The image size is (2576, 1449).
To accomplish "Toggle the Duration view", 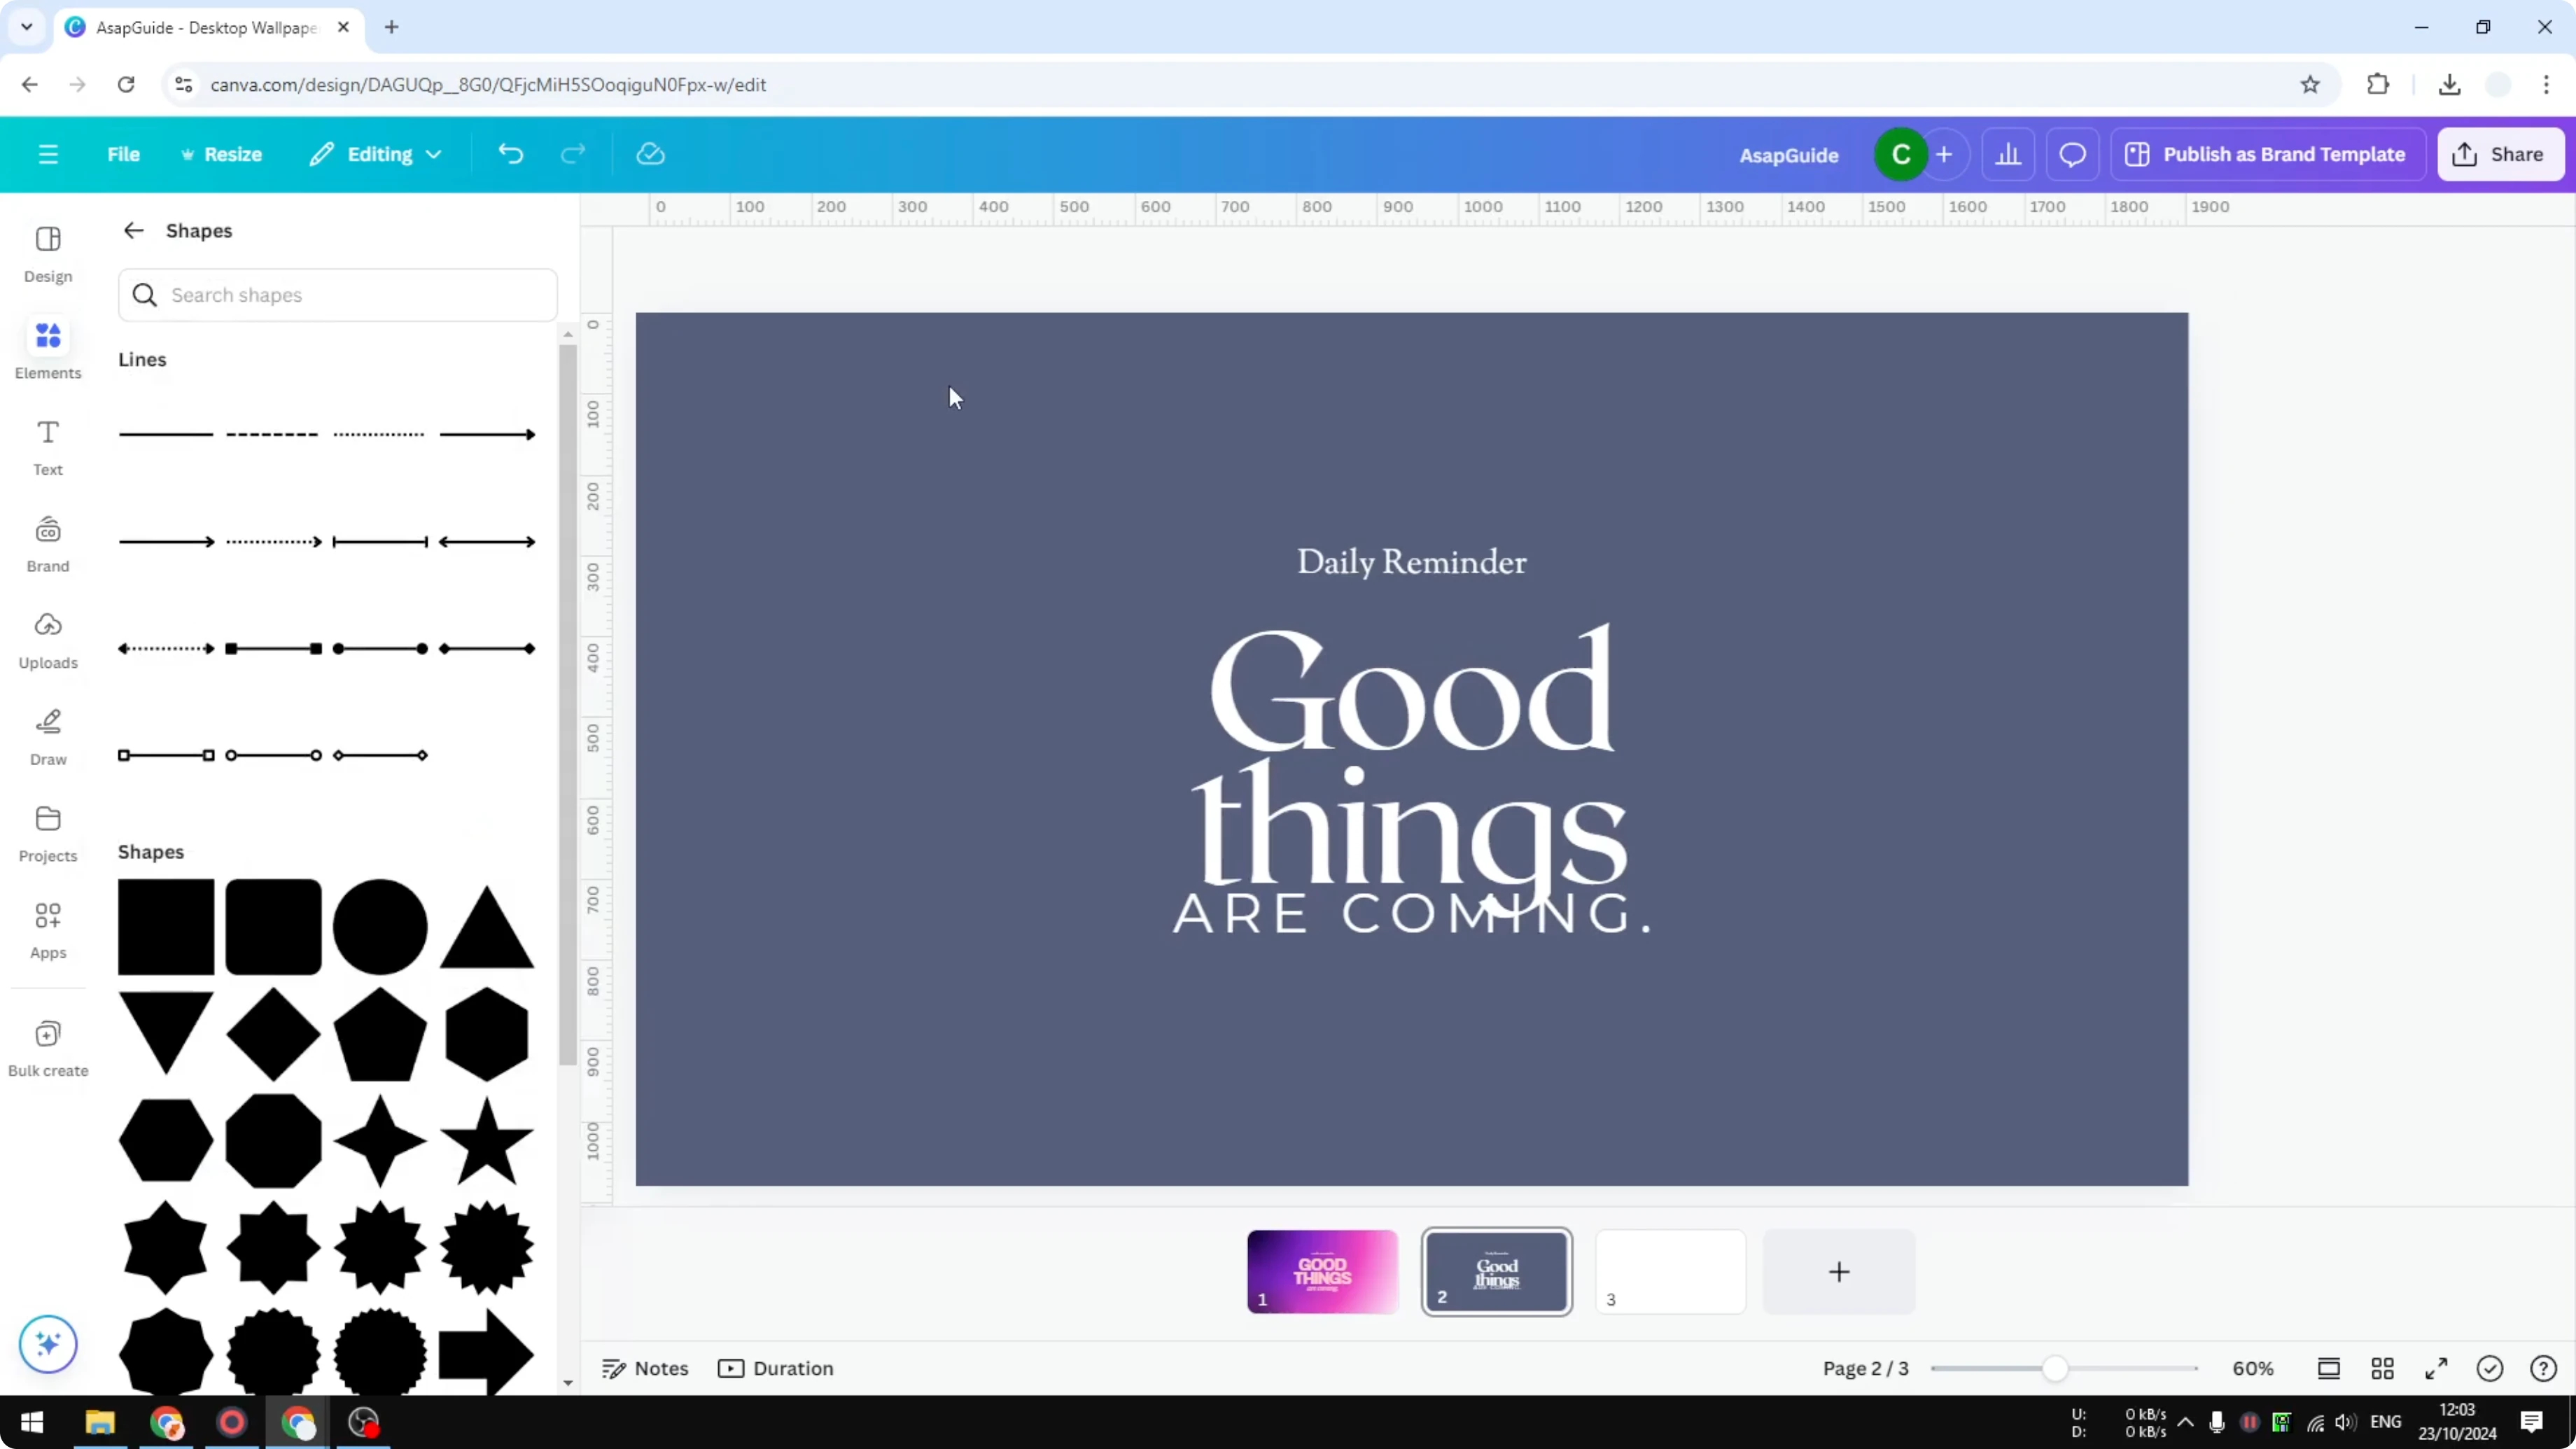I will click(776, 1368).
